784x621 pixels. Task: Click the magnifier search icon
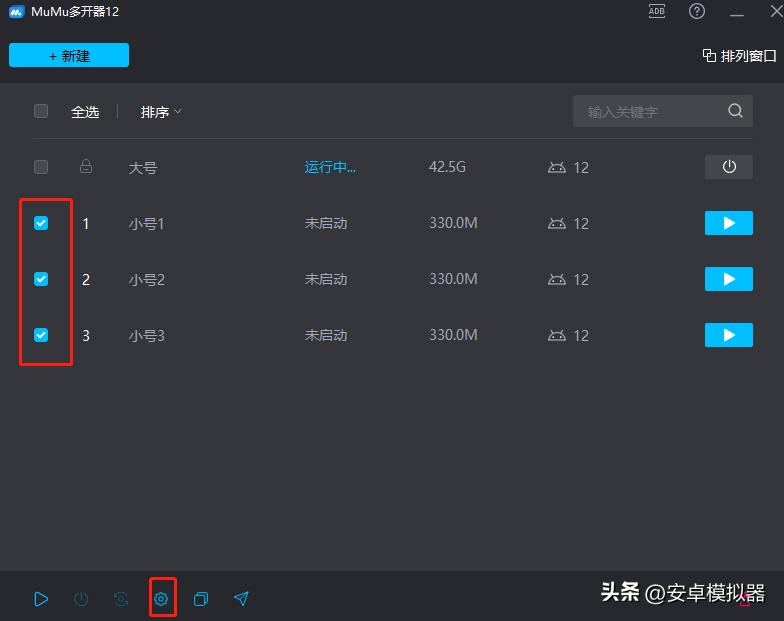click(734, 110)
